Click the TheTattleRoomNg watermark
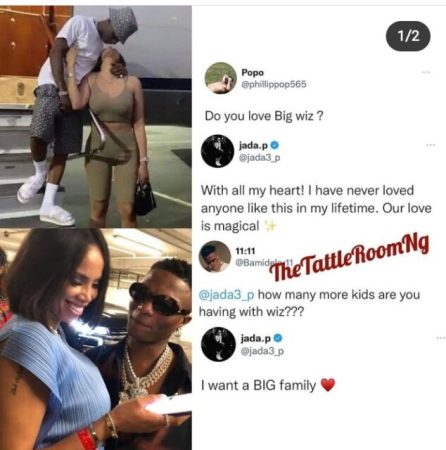Viewport: 446px width, 450px height. [x=349, y=258]
